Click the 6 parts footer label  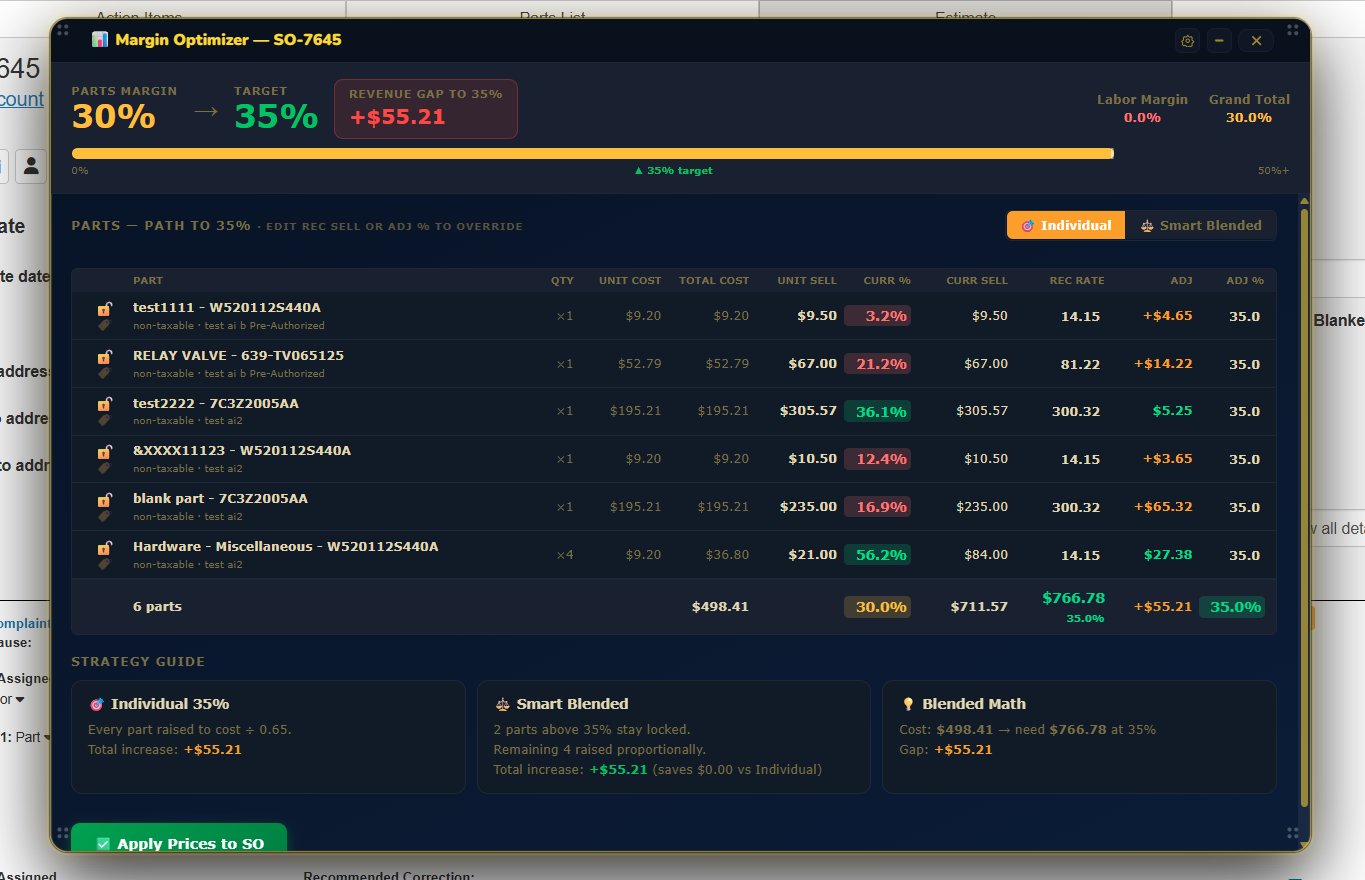pos(157,607)
